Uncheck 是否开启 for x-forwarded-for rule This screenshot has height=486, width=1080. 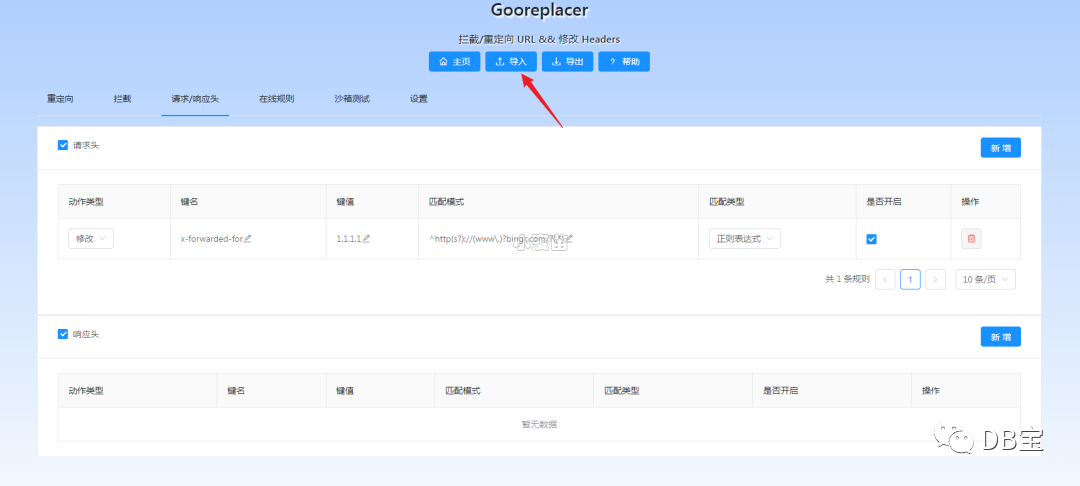[871, 239]
